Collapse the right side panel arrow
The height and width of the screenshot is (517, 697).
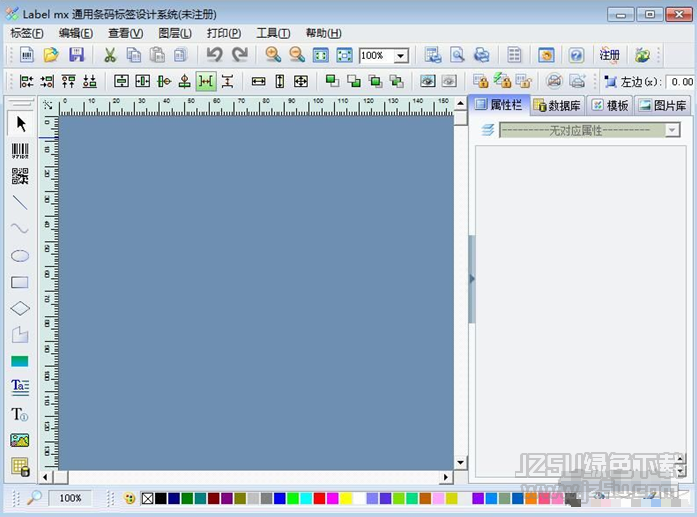tap(472, 279)
